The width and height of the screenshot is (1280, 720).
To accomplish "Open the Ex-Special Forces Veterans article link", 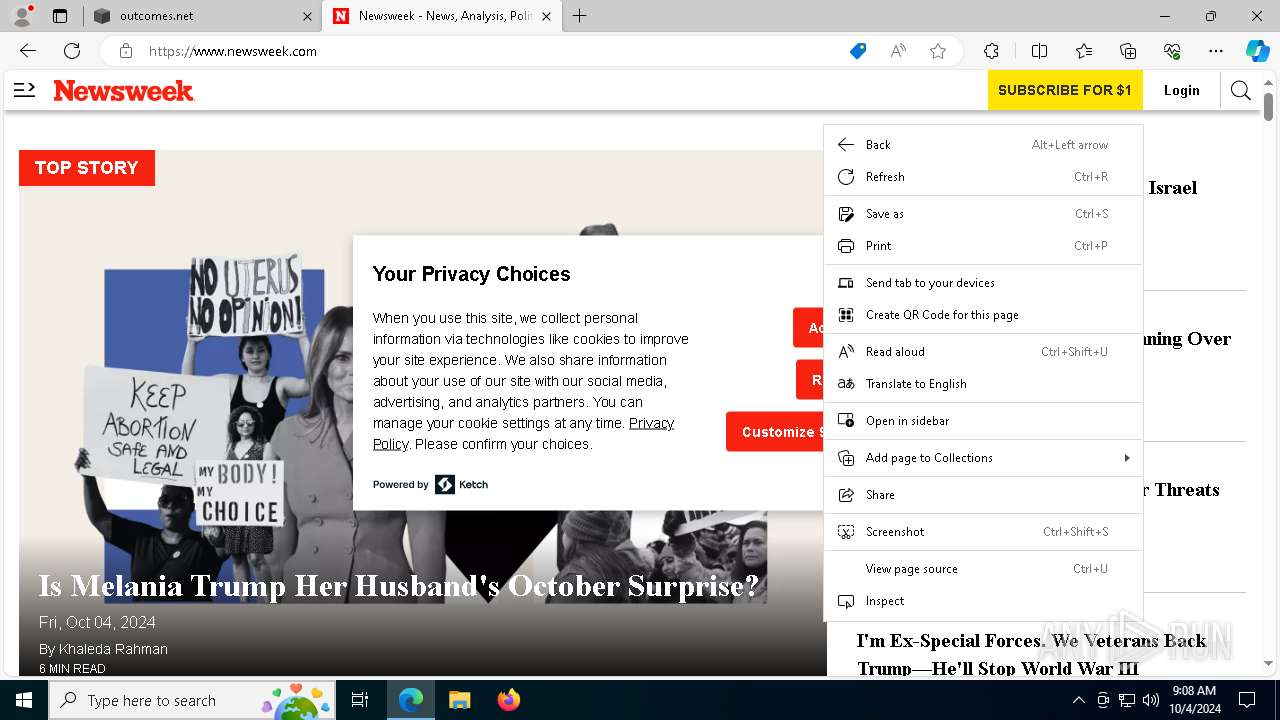I will (x=1031, y=654).
